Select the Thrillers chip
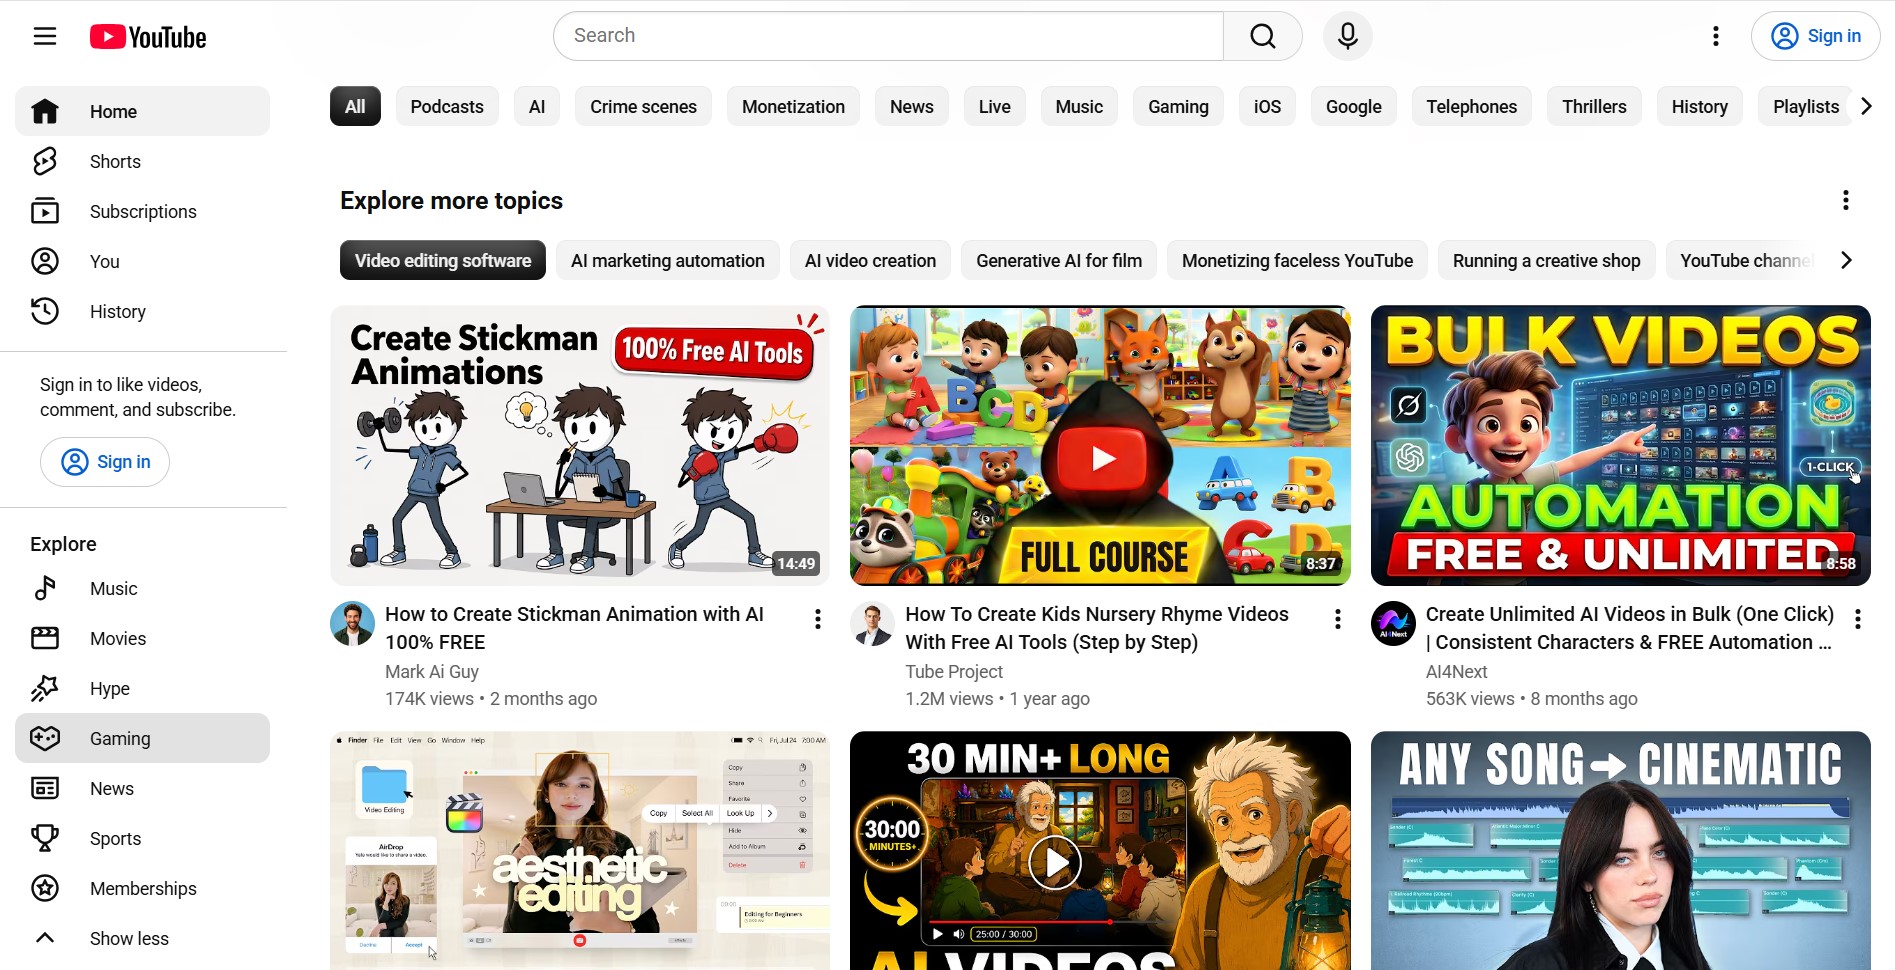 point(1594,106)
